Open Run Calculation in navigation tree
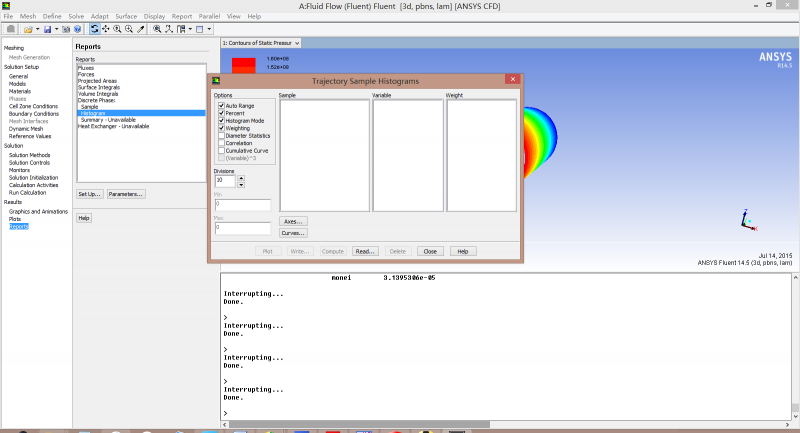 pyautogui.click(x=28, y=193)
